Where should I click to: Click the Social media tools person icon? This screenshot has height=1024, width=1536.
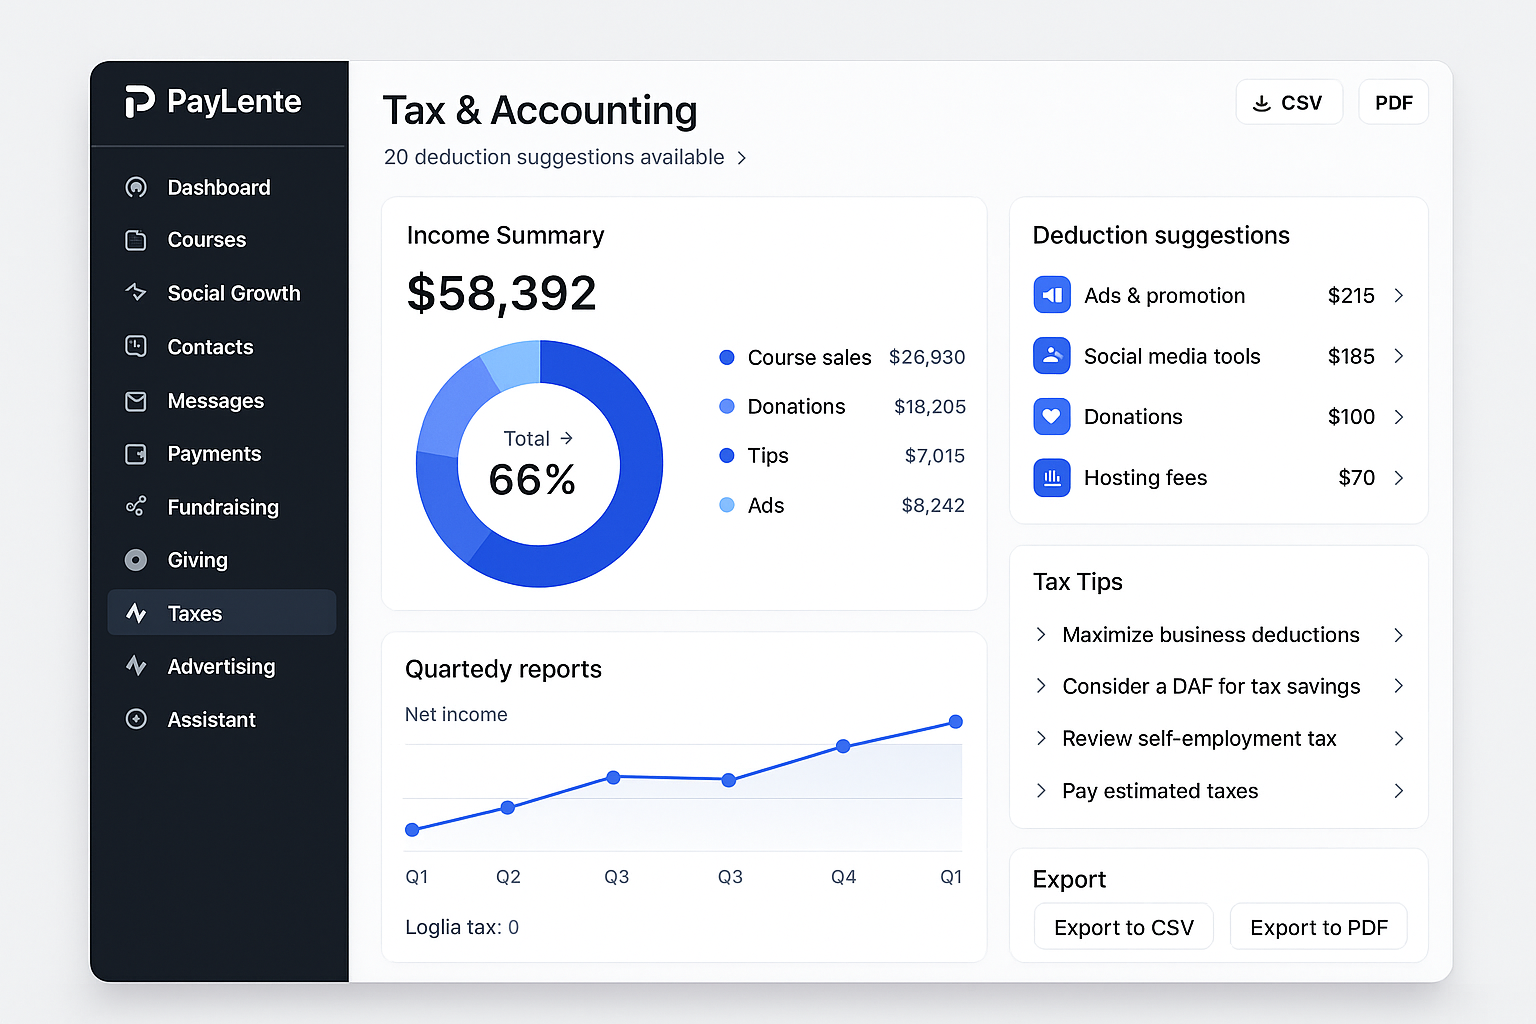pos(1052,355)
